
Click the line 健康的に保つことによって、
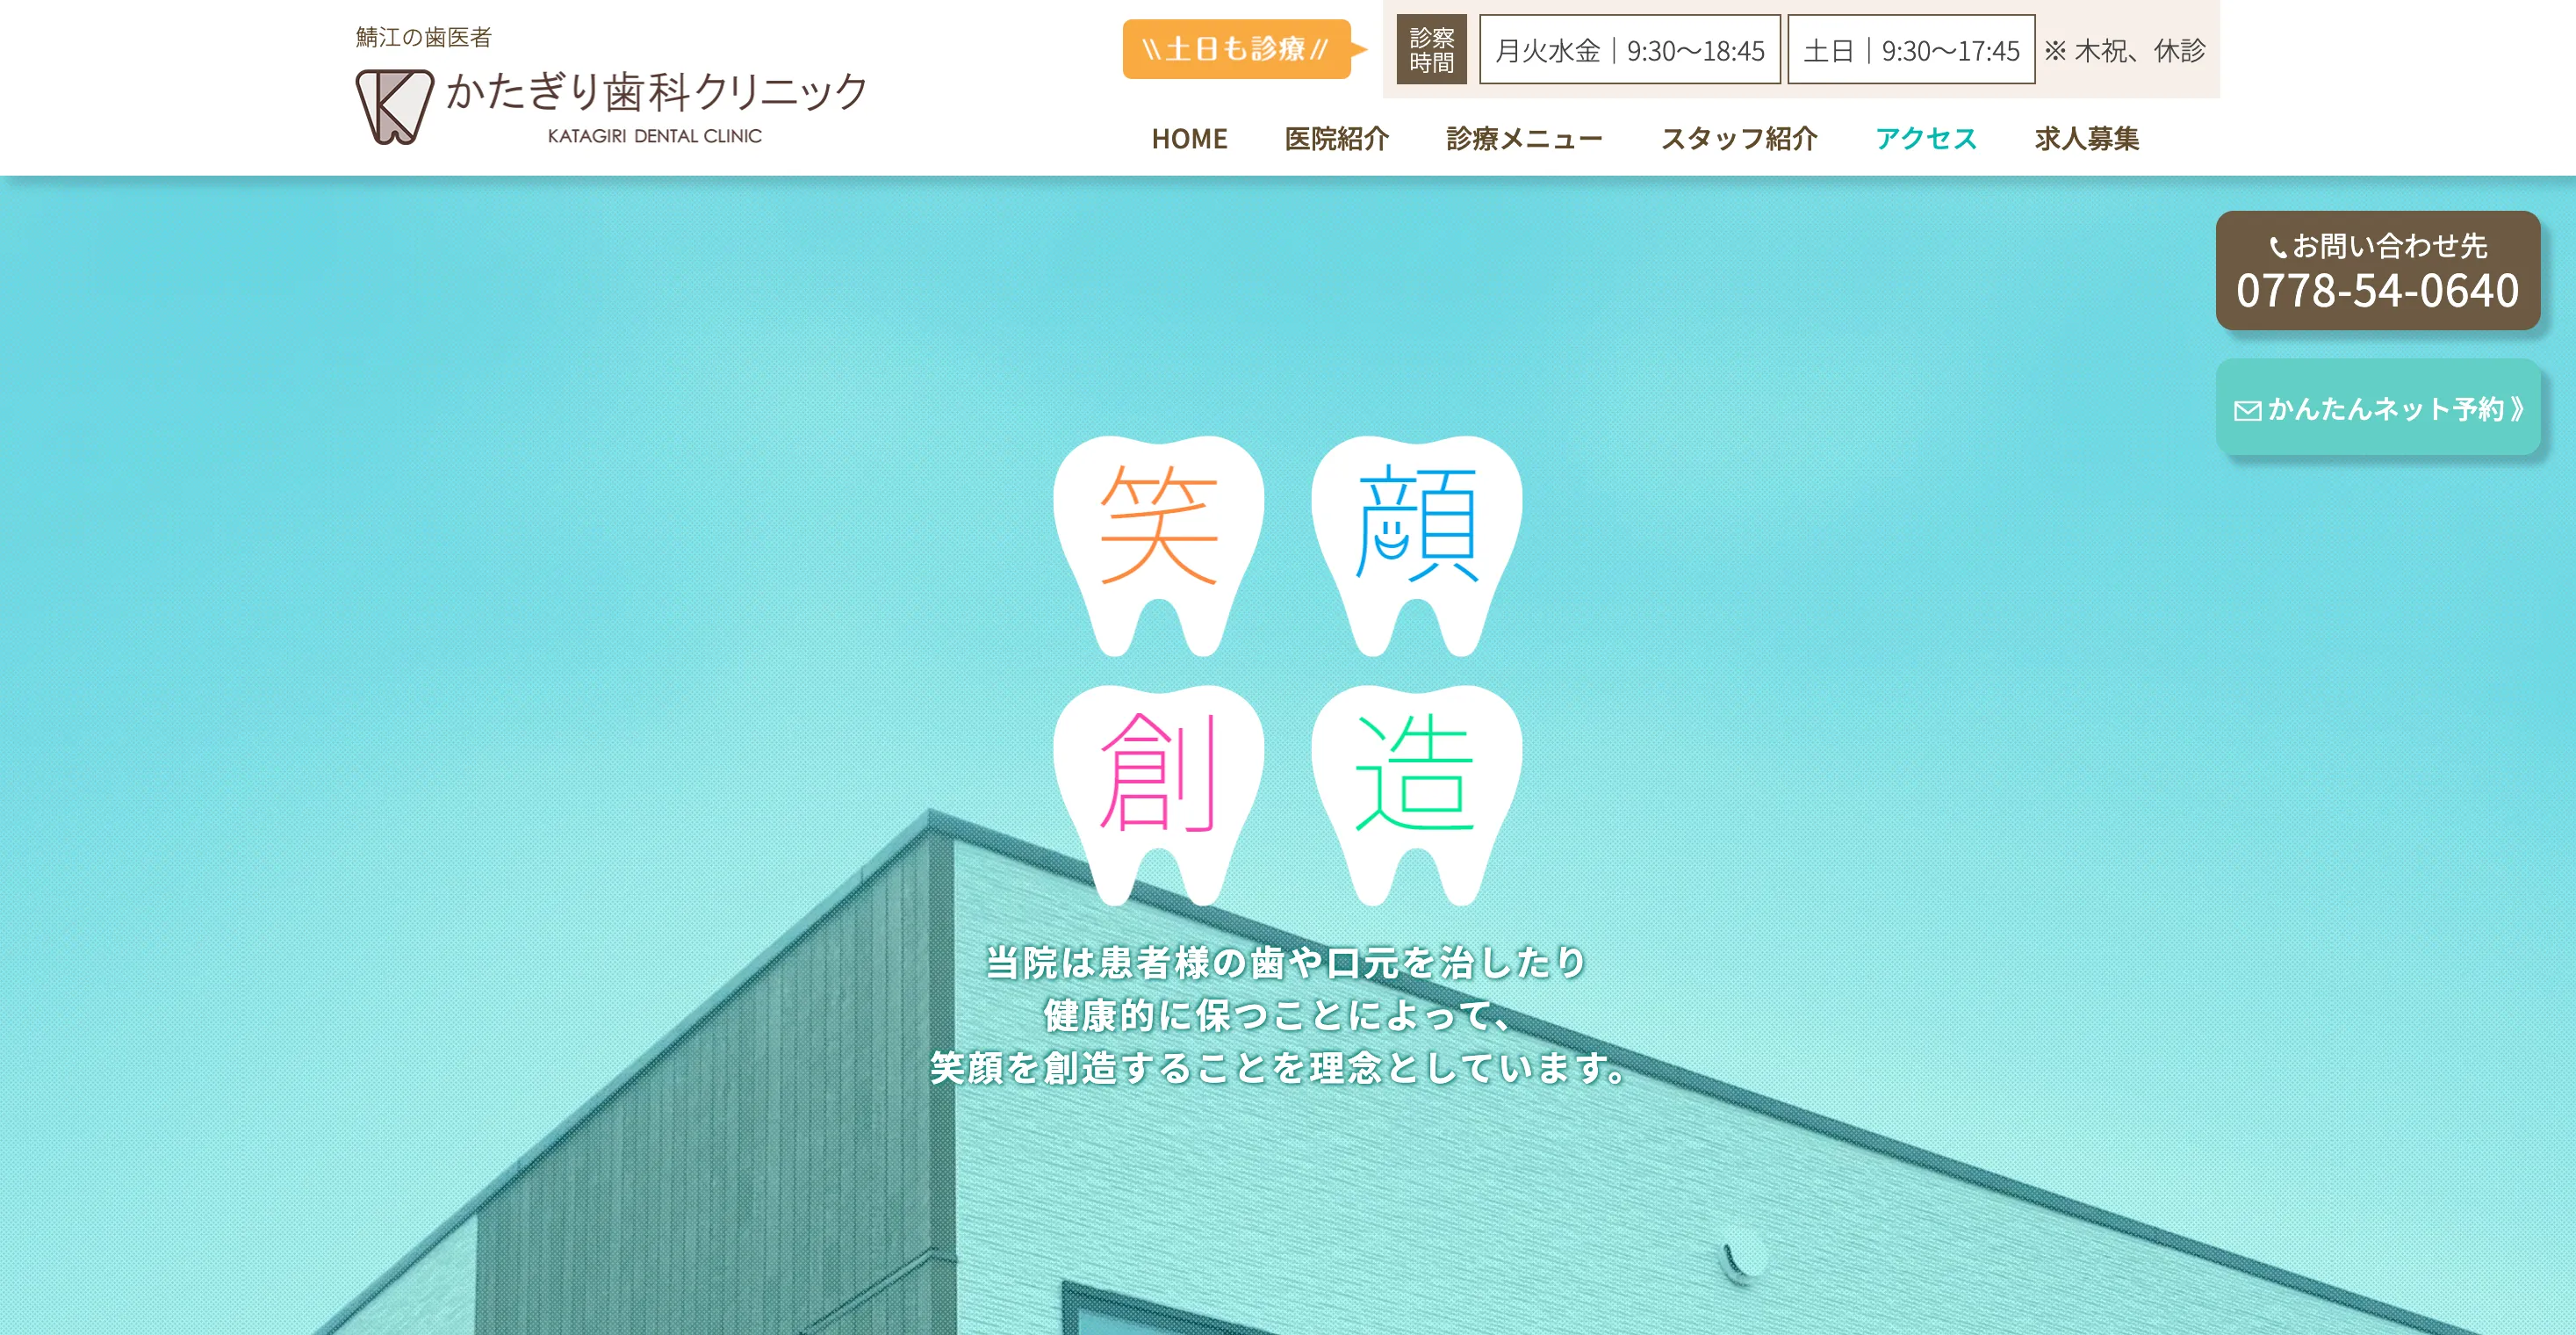click(x=1278, y=1016)
